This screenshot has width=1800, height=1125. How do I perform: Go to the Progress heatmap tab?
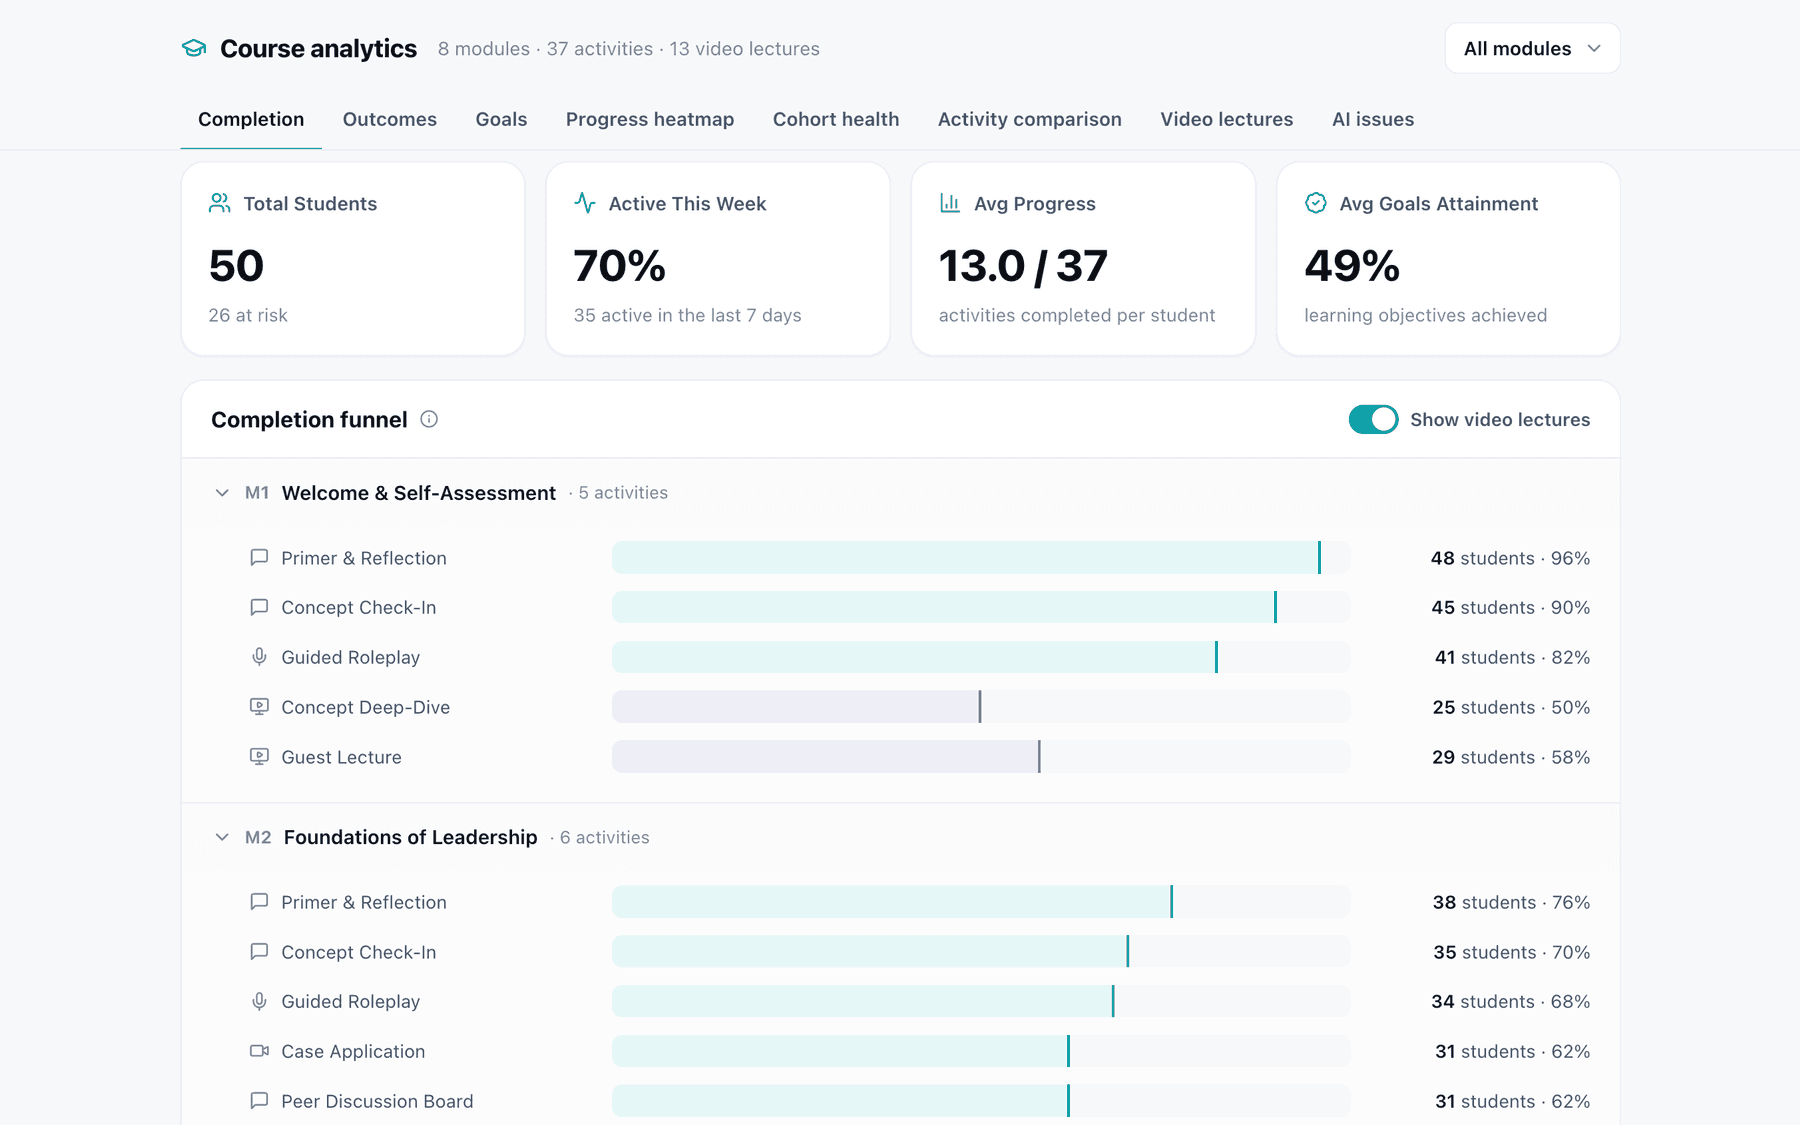tap(650, 119)
